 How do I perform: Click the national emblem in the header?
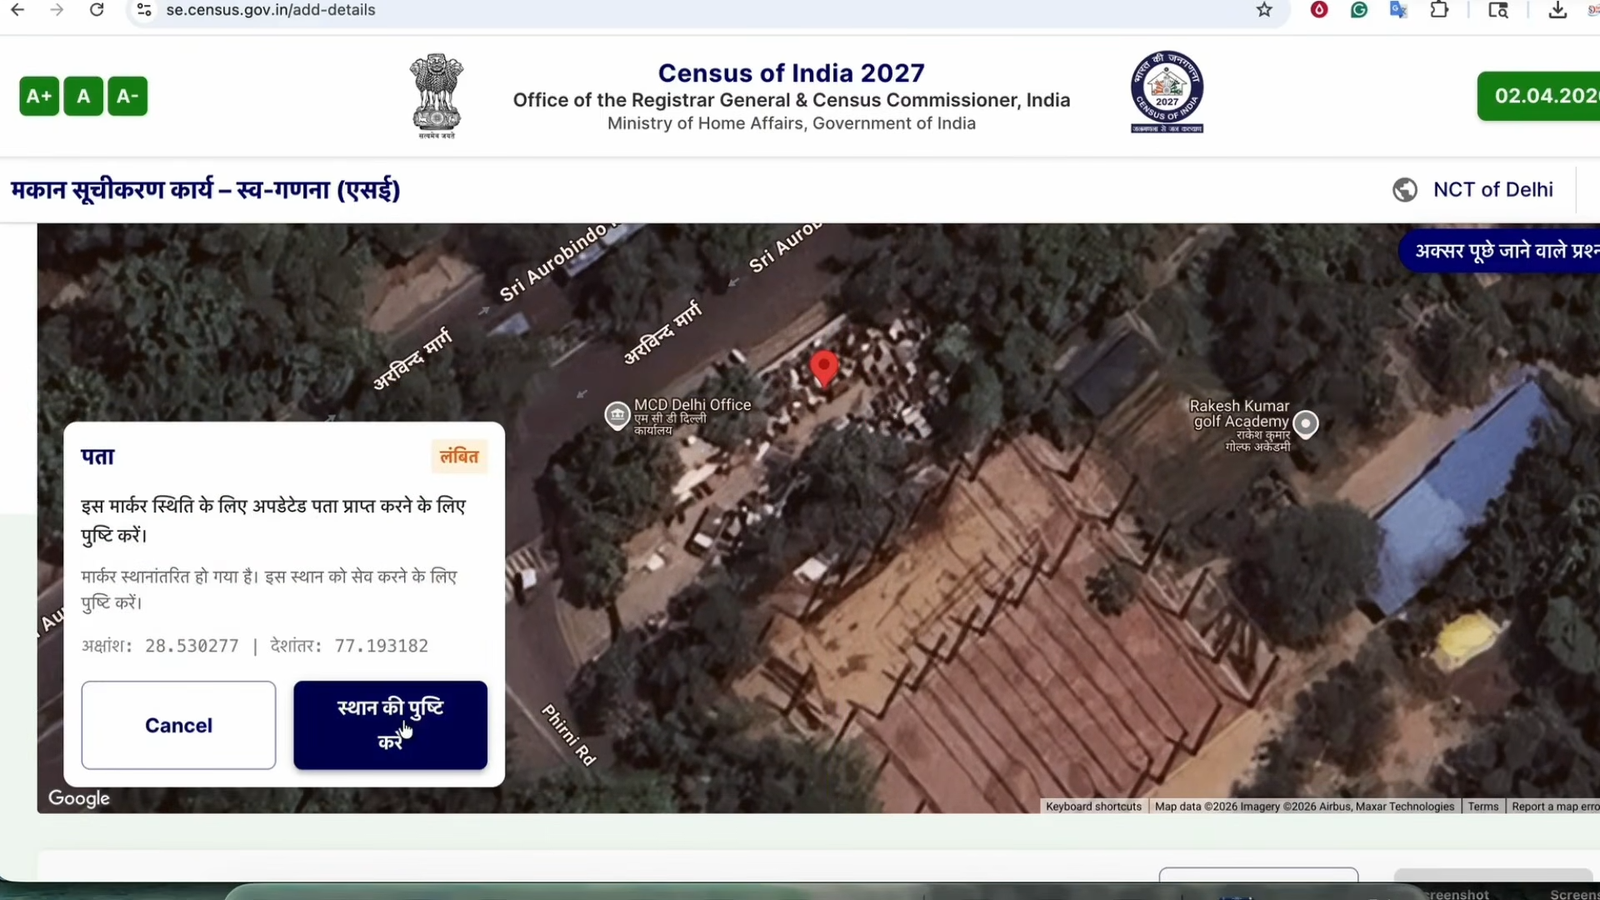436,94
